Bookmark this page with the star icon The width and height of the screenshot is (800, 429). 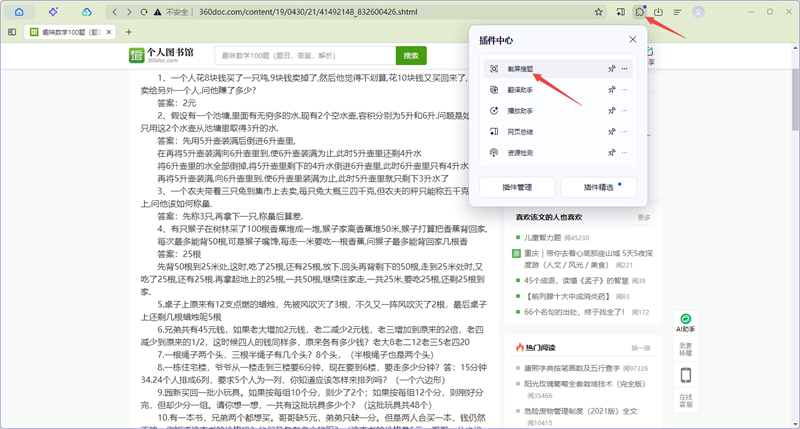tap(598, 12)
